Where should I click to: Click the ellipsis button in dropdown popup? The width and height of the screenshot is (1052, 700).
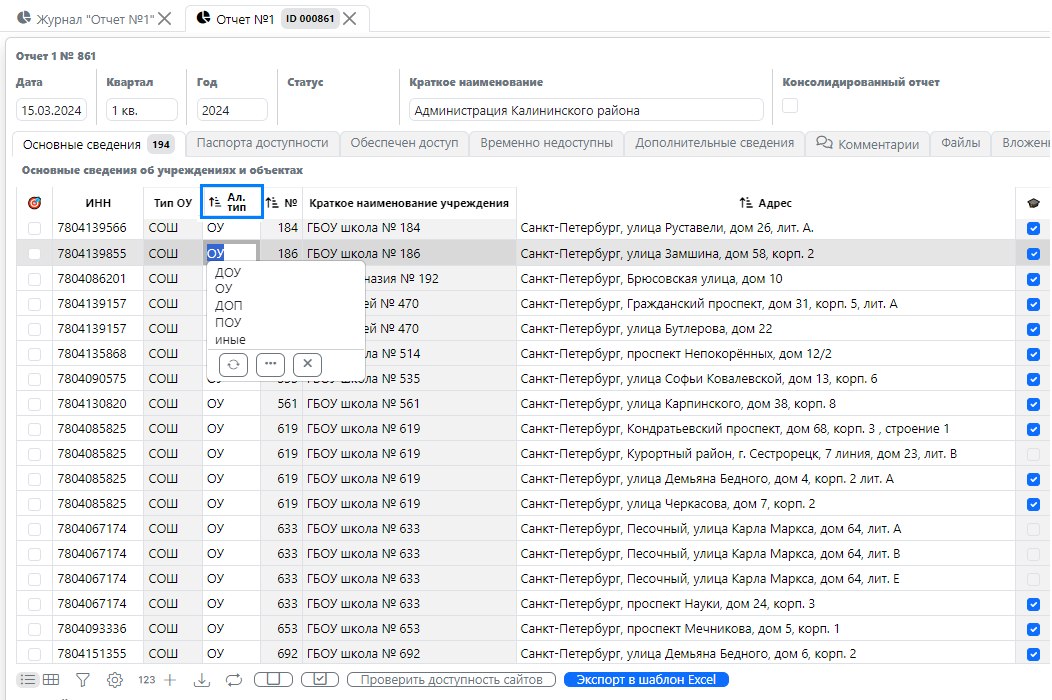tap(270, 365)
